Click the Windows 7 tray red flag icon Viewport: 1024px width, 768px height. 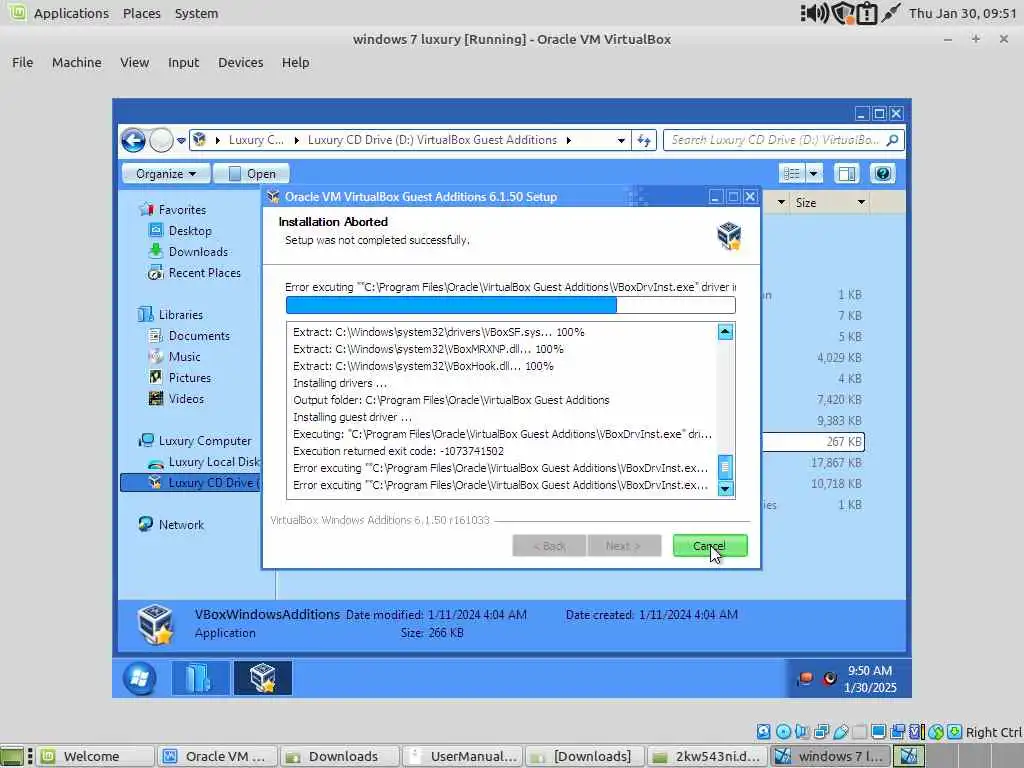point(805,679)
